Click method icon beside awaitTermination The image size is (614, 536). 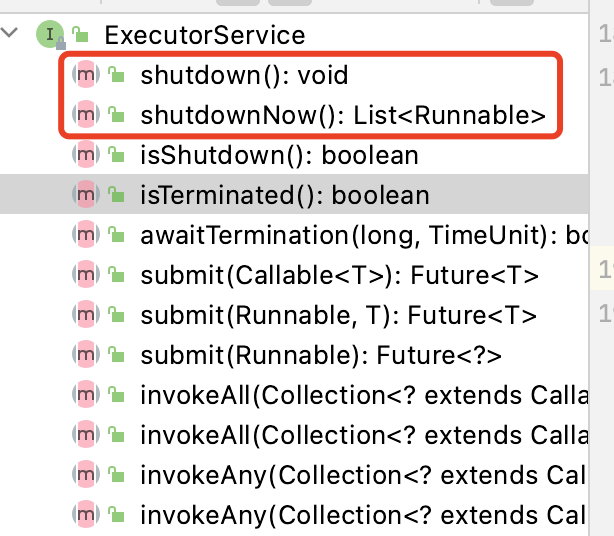tap(86, 235)
